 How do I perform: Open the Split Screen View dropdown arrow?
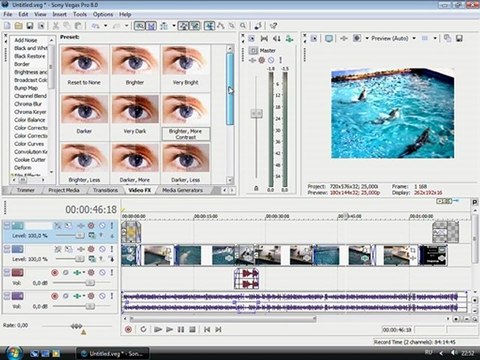367,39
